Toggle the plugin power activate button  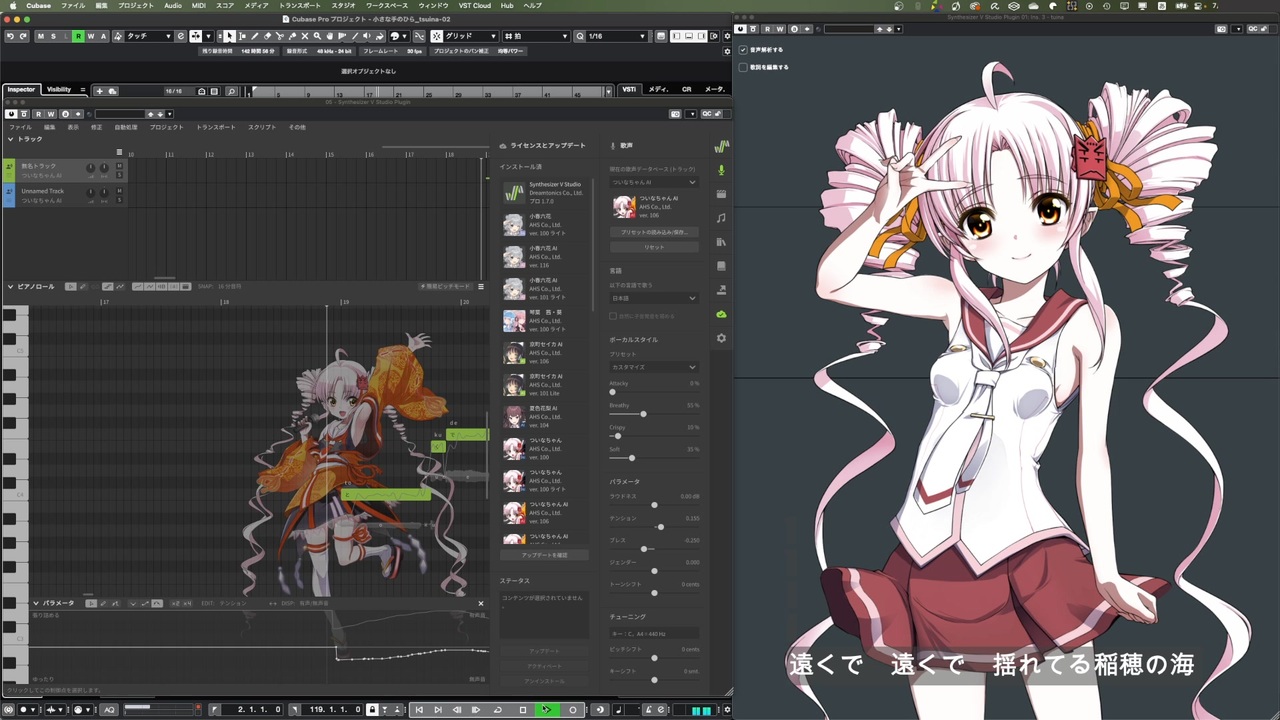pyautogui.click(x=11, y=114)
